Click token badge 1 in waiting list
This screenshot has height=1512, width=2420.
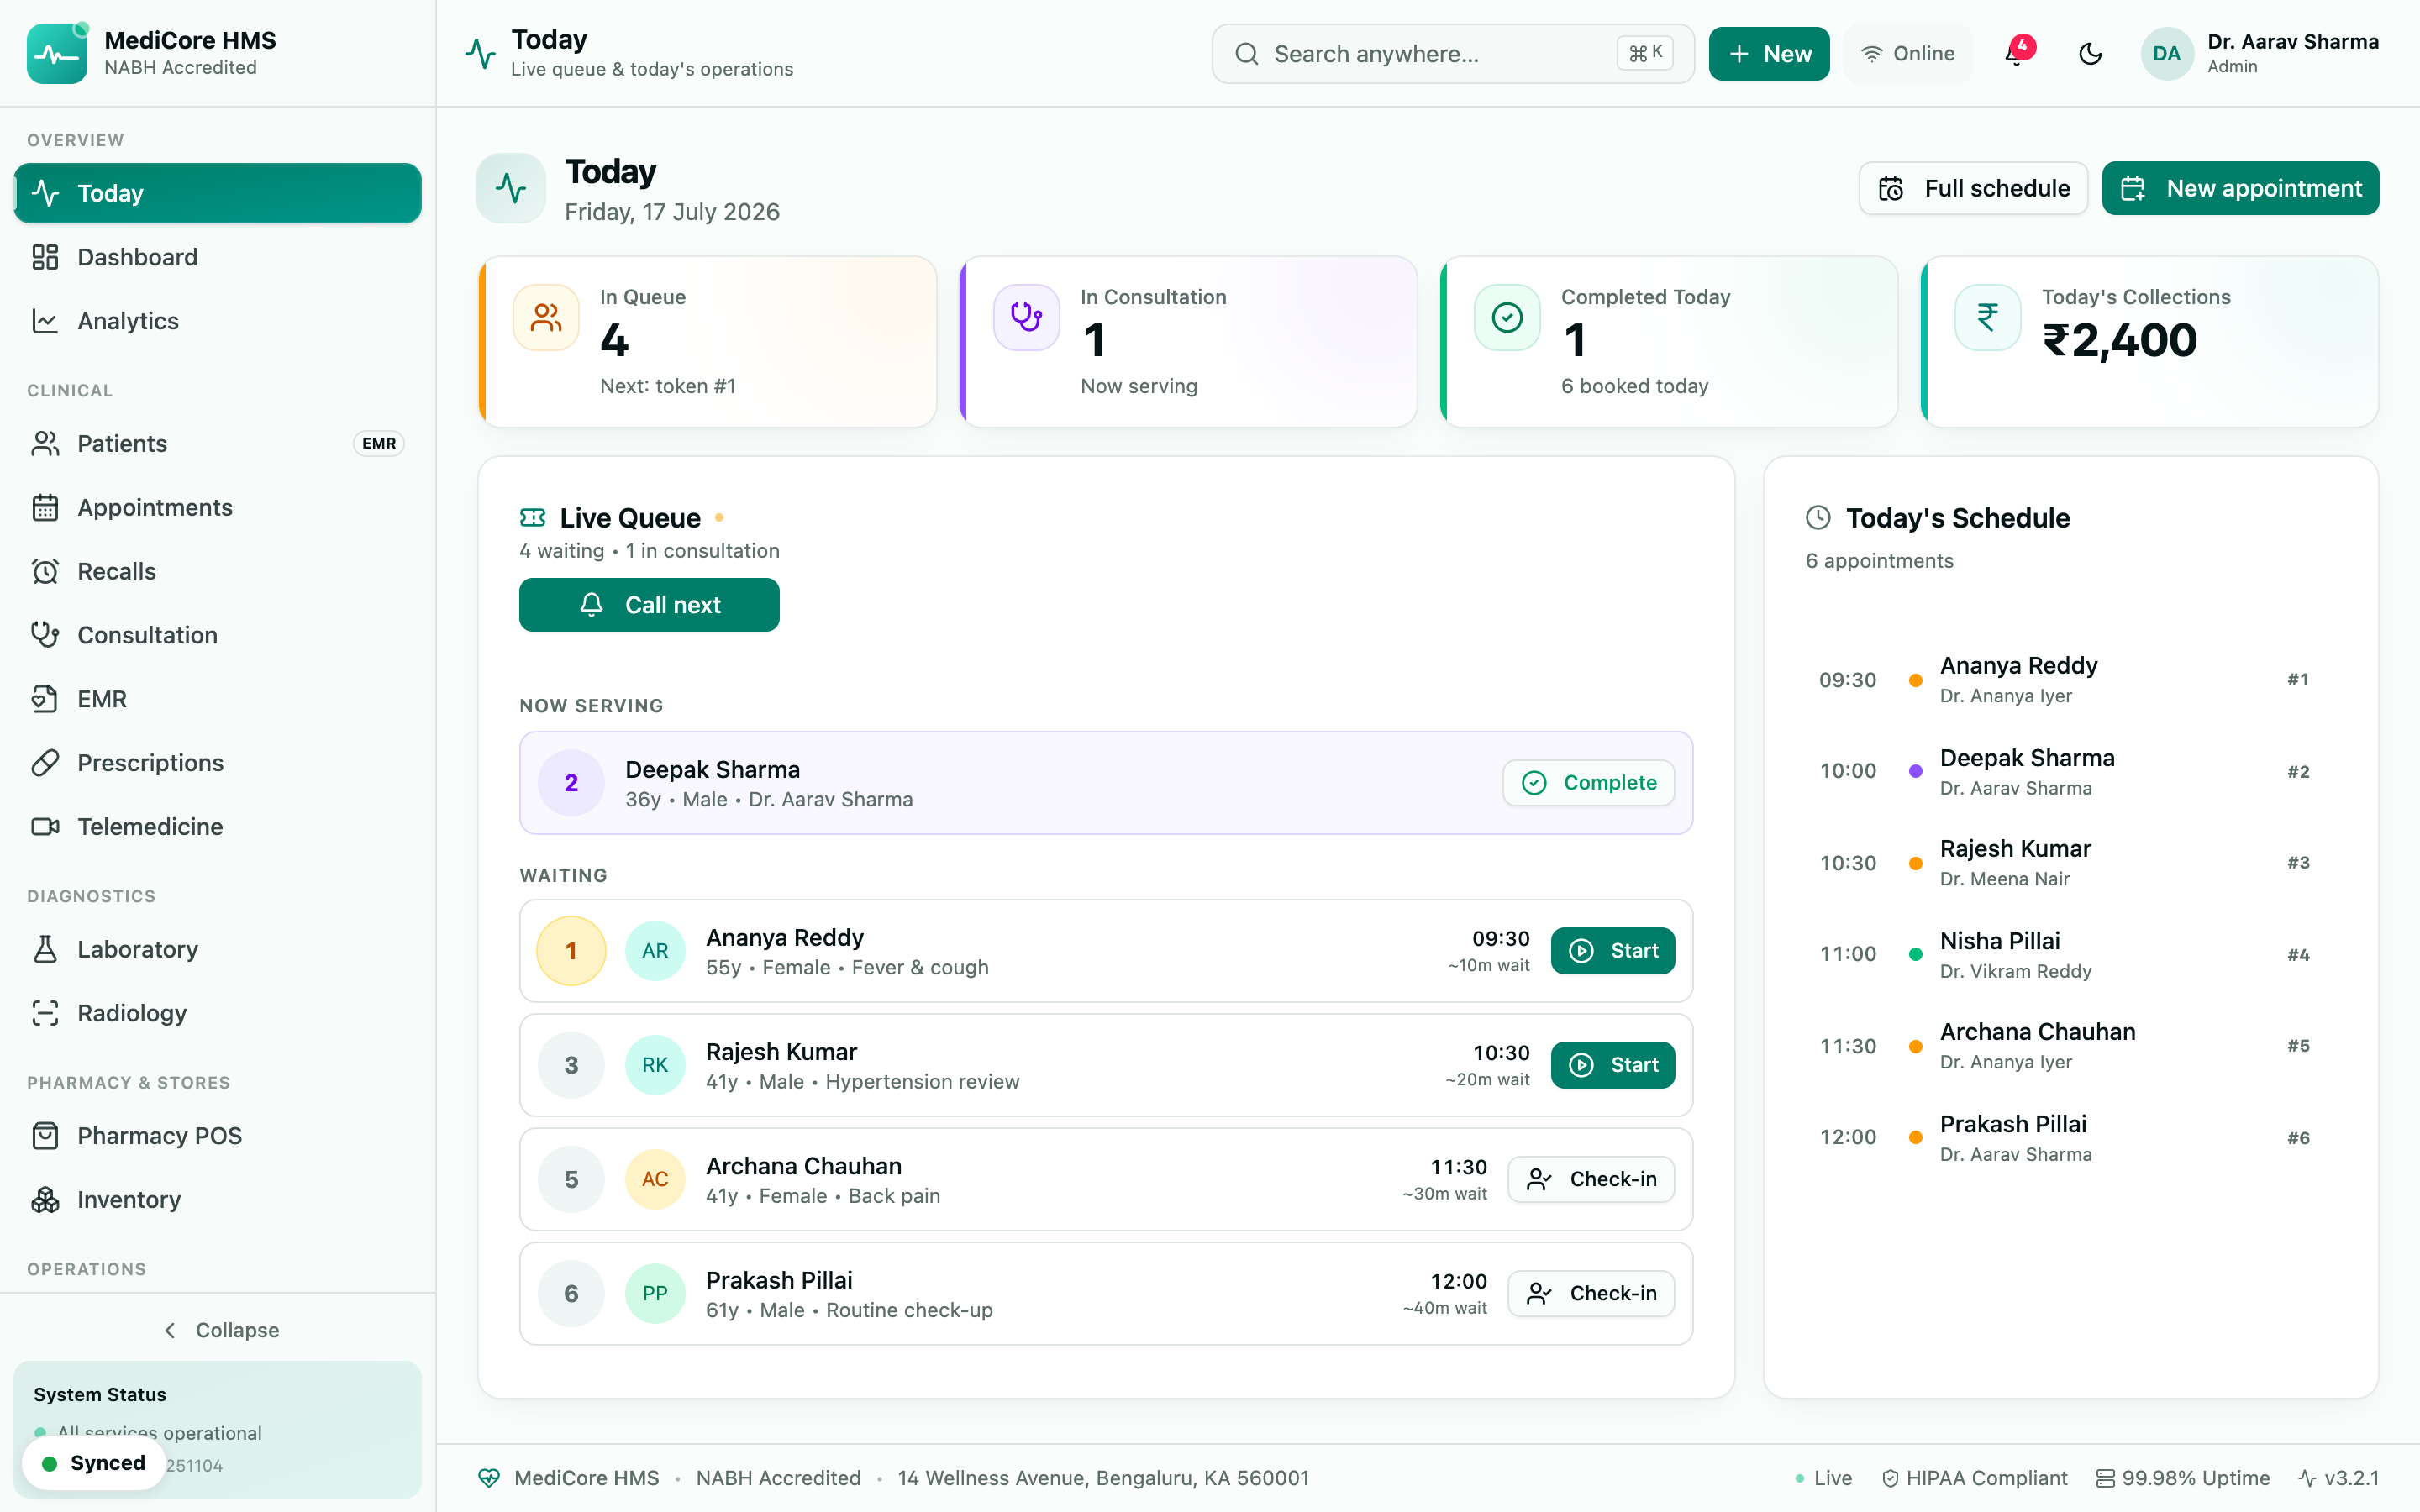tap(571, 951)
